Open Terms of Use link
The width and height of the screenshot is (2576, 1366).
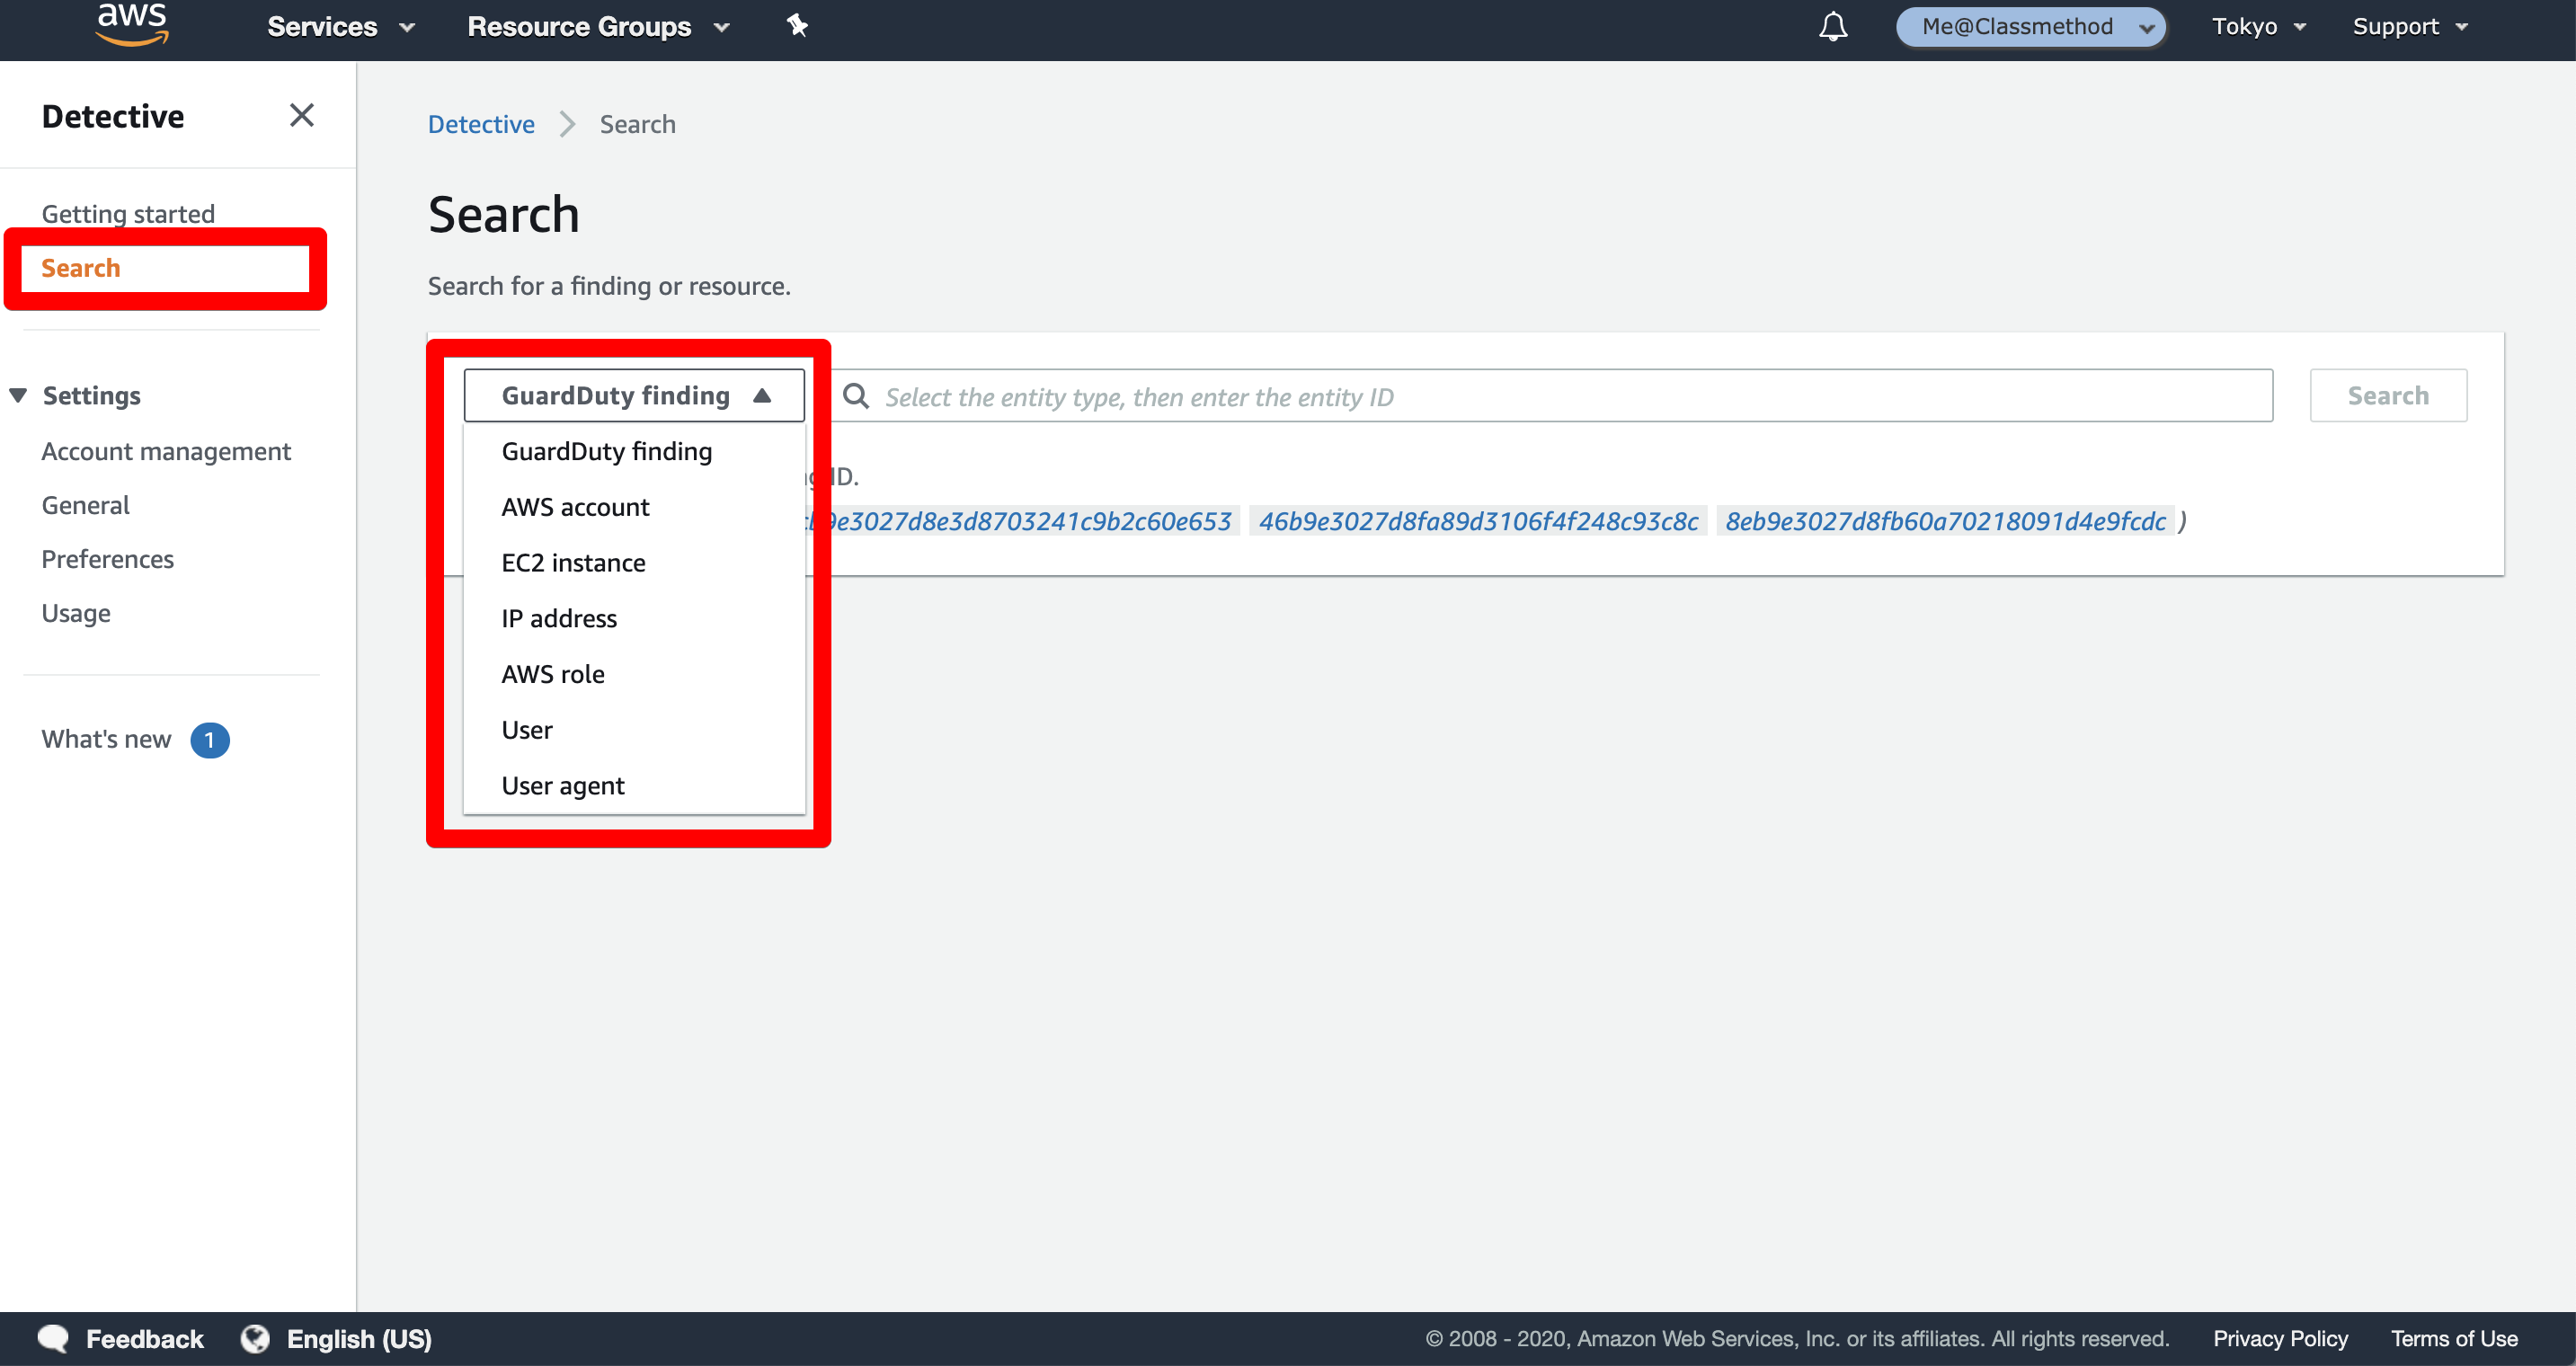pyautogui.click(x=2453, y=1338)
